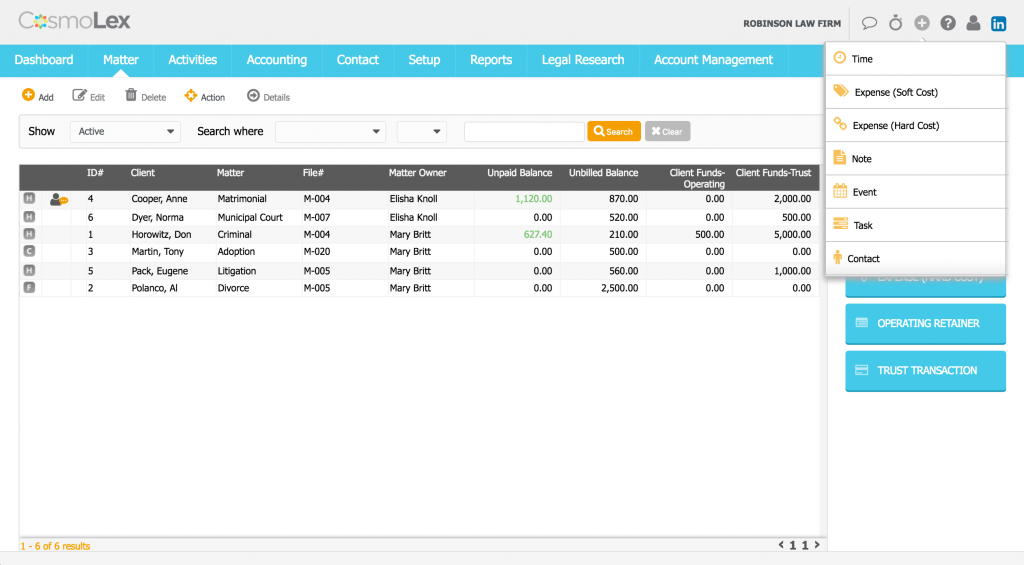Switch to the Accounting tab
Image resolution: width=1024 pixels, height=565 pixels.
pos(276,60)
